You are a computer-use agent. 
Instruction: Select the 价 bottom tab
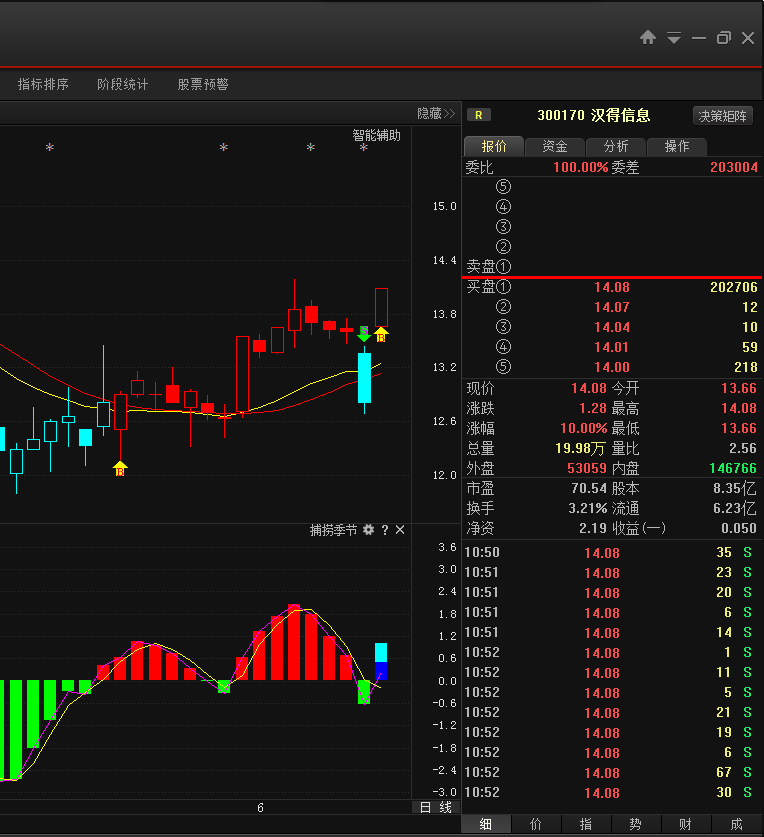click(x=535, y=824)
